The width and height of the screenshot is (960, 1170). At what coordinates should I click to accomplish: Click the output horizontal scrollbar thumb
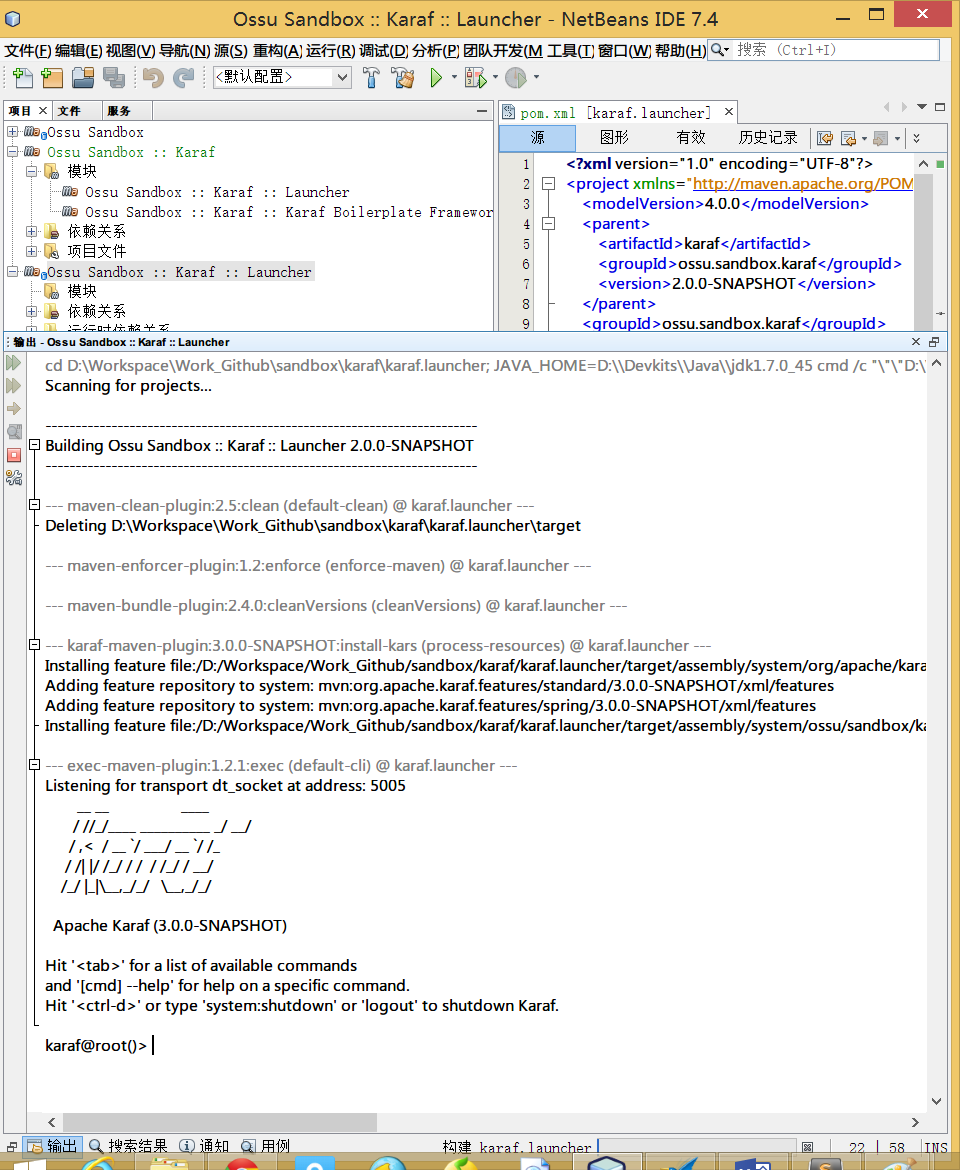(219, 1122)
